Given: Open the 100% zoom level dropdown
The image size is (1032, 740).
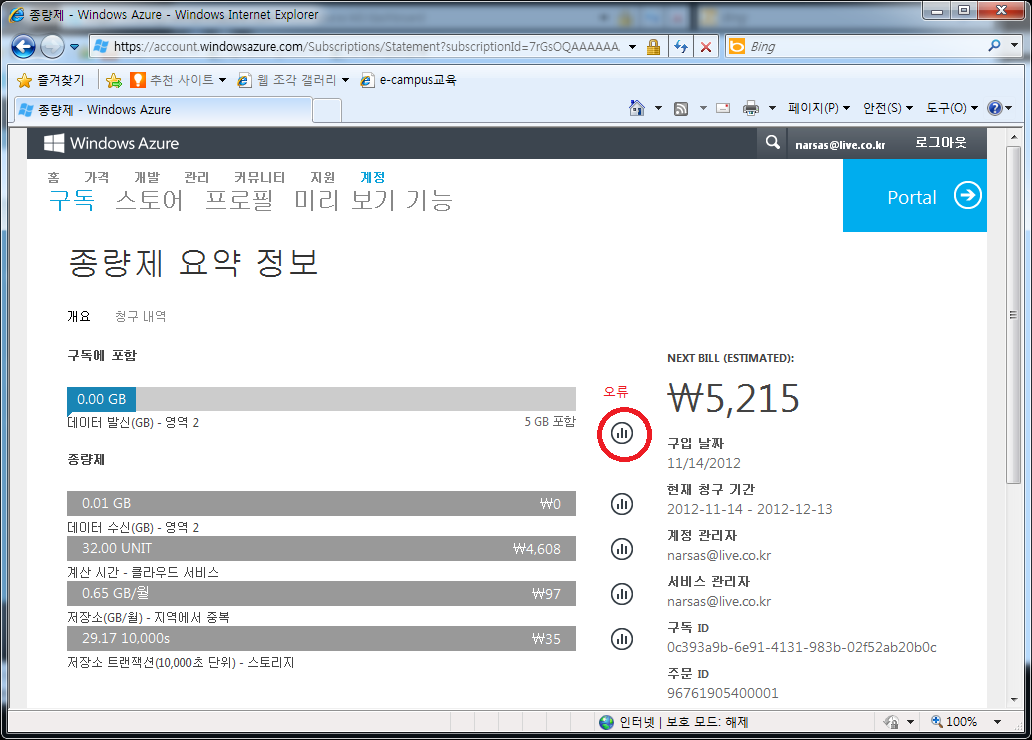Looking at the screenshot, I should 998,722.
